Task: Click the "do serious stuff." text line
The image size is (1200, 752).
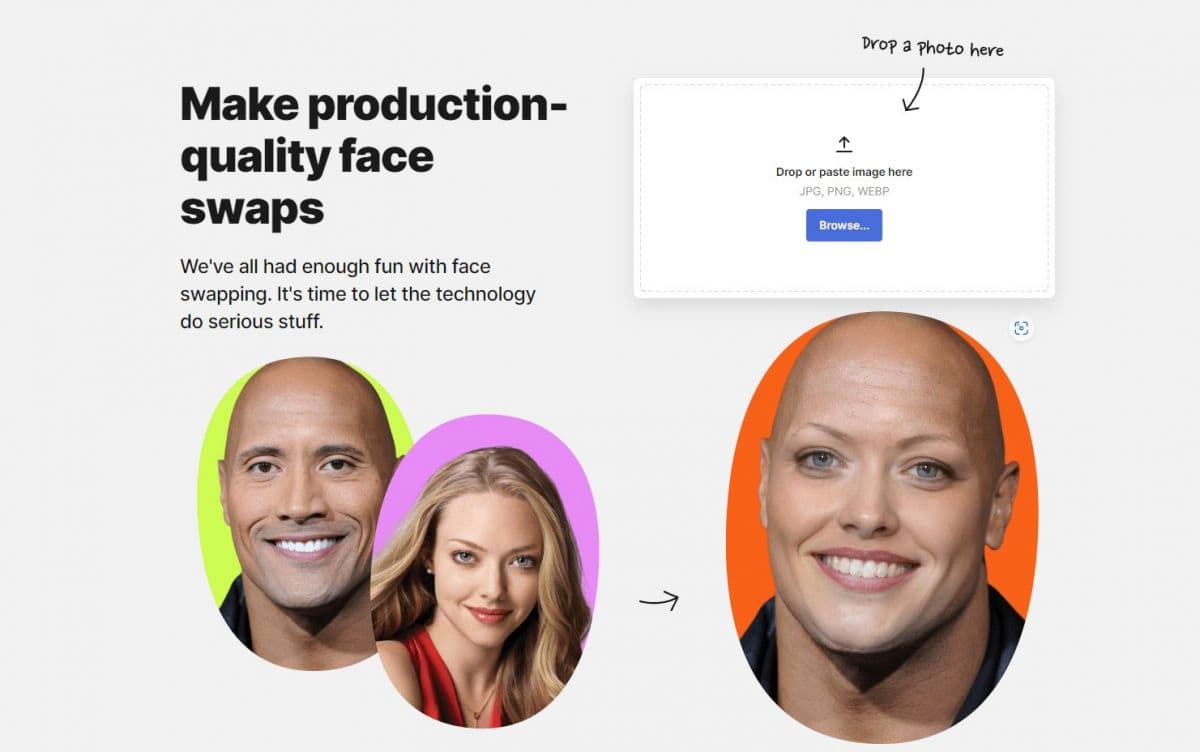Action: pos(252,322)
